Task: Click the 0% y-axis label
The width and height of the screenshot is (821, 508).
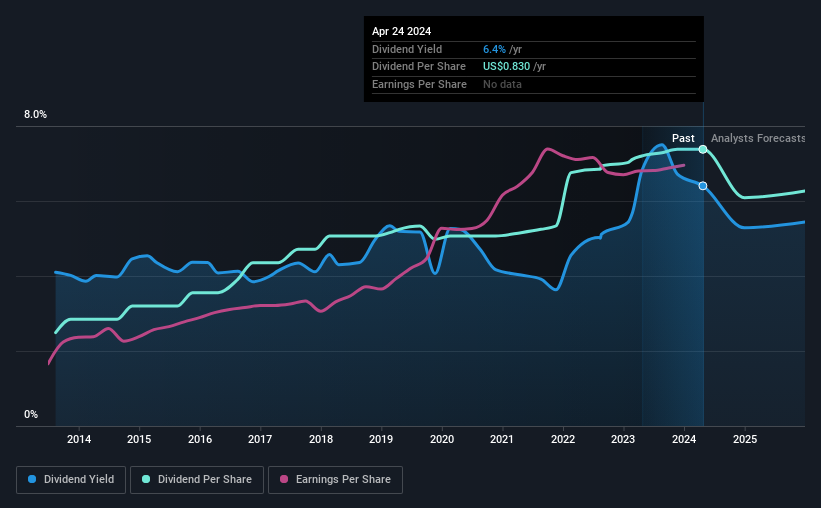Action: 31,414
